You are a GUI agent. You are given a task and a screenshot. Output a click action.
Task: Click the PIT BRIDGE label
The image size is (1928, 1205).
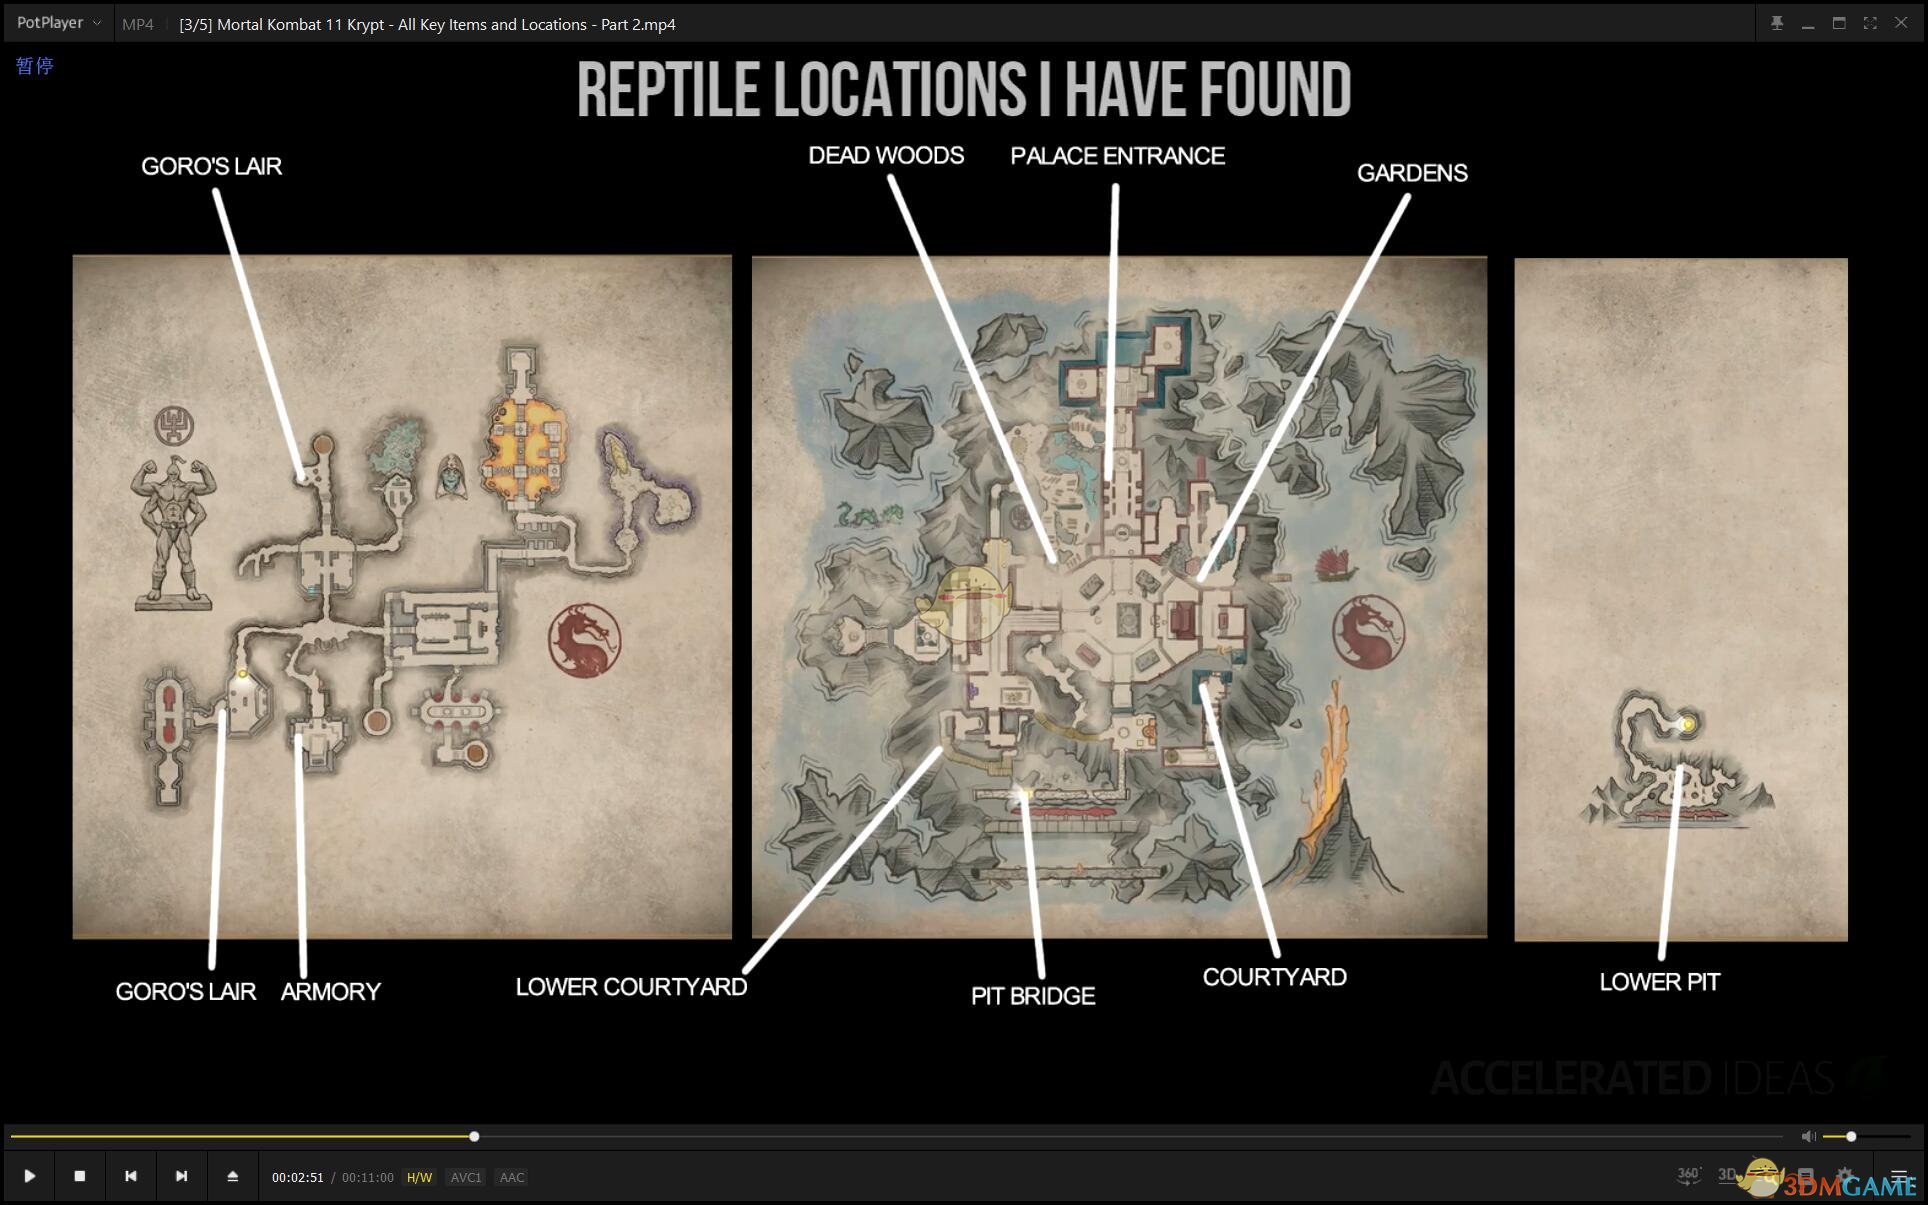[x=1033, y=996]
